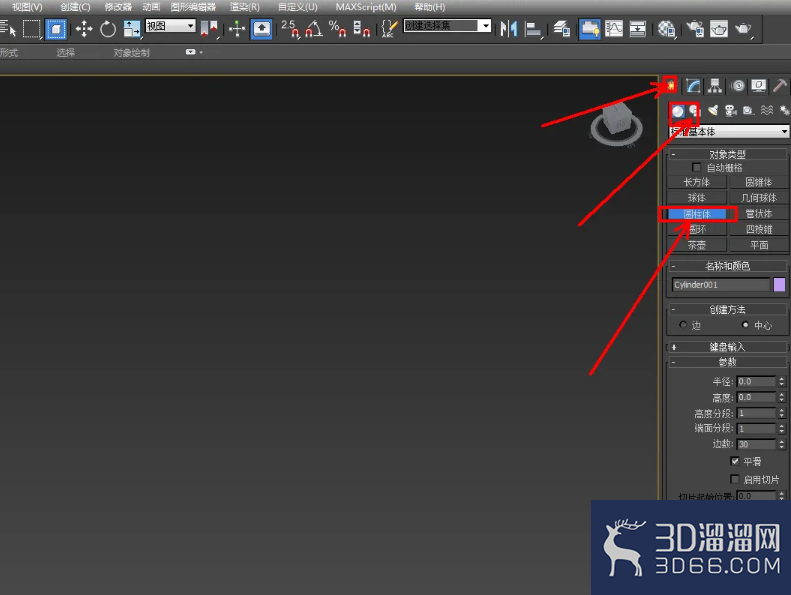Toggle the Window/Crossing selection button
The image size is (791, 595).
[56, 29]
